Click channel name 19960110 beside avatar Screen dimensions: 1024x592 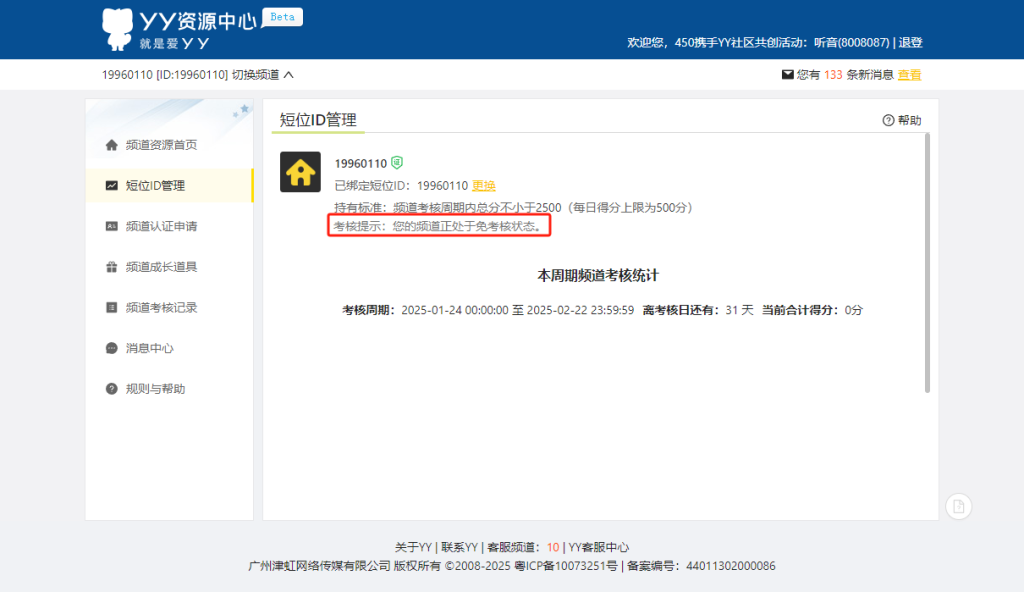click(360, 163)
